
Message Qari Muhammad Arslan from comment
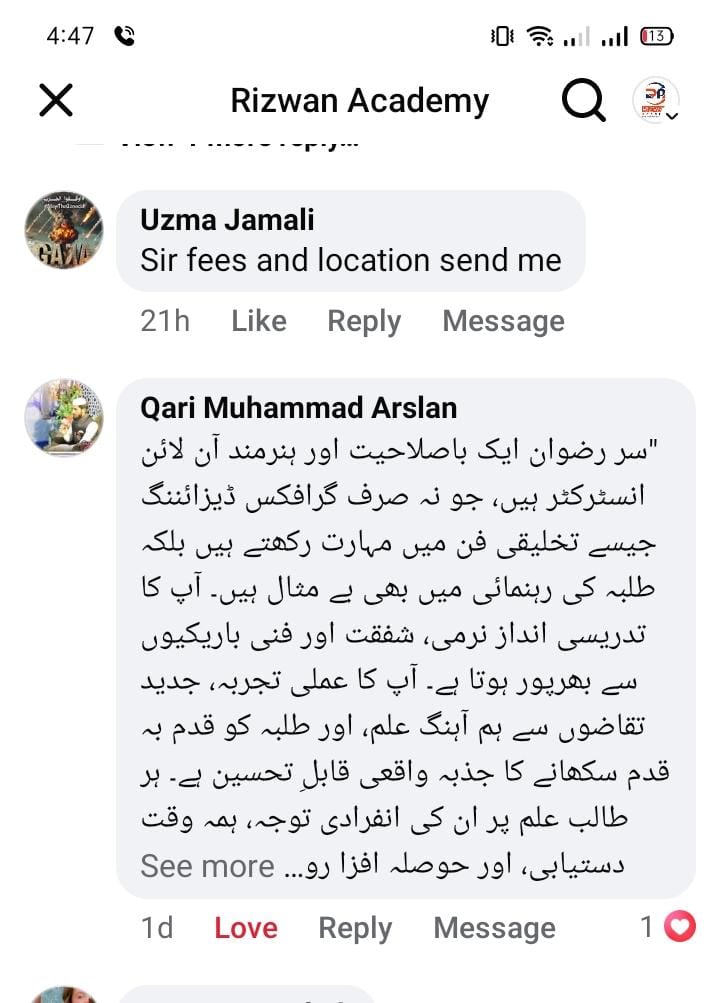tap(494, 928)
